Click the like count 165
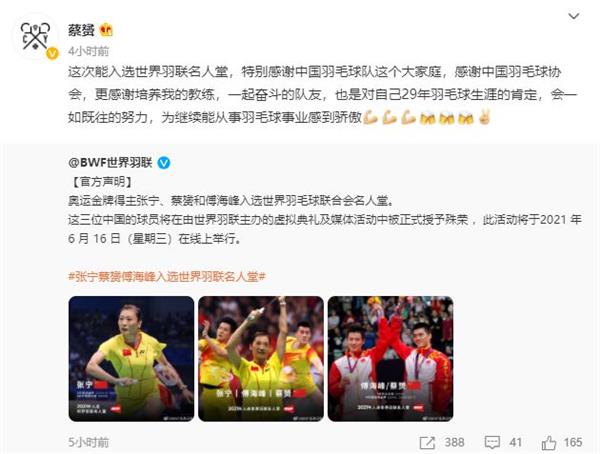Image resolution: width=600 pixels, height=454 pixels. tap(573, 443)
